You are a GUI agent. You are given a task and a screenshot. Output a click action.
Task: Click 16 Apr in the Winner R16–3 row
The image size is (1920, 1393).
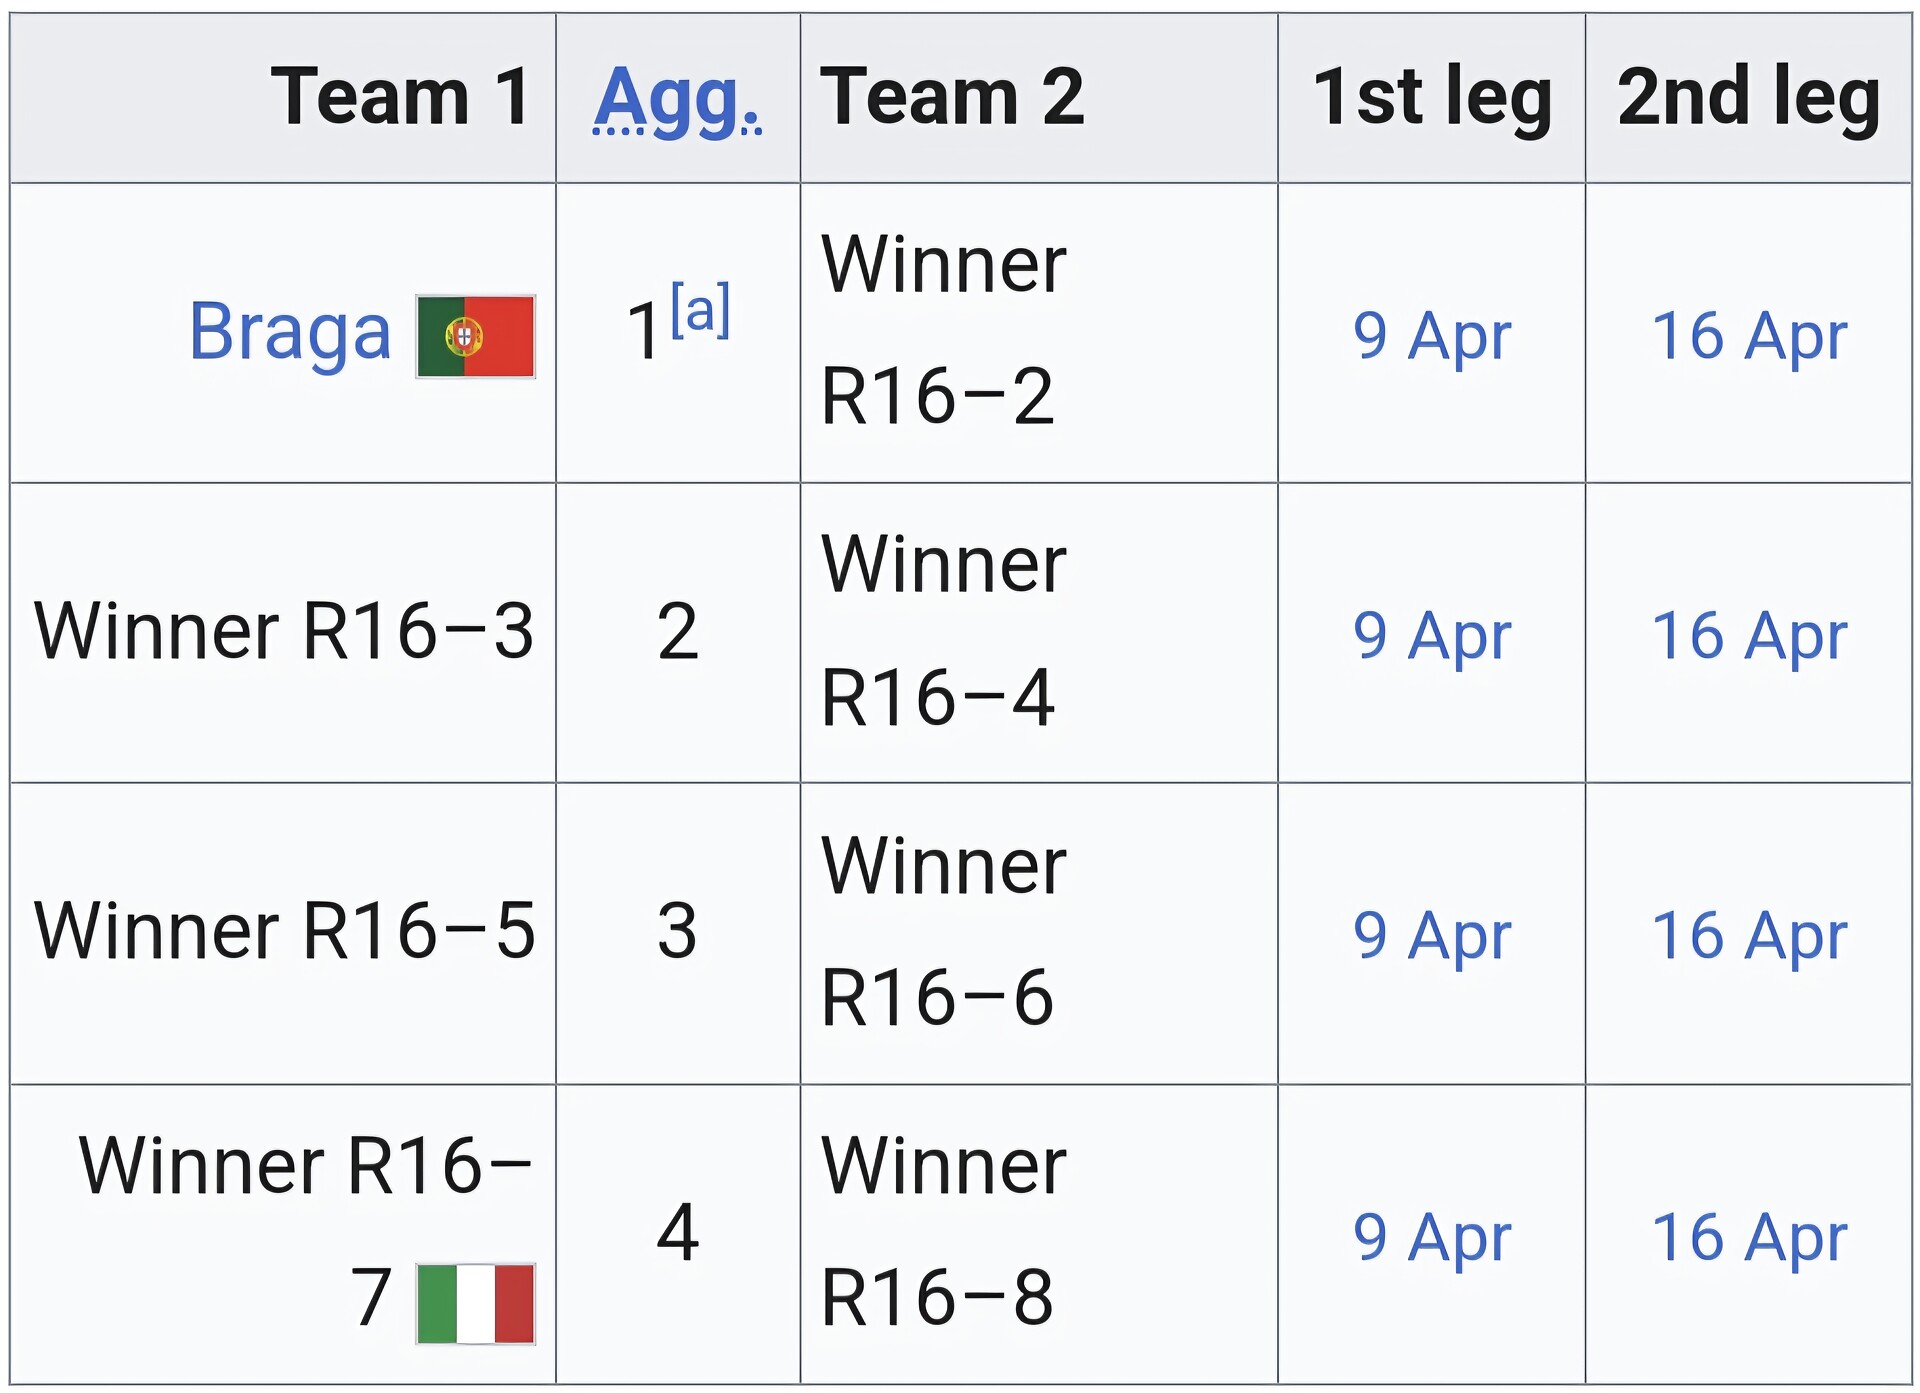click(1748, 636)
